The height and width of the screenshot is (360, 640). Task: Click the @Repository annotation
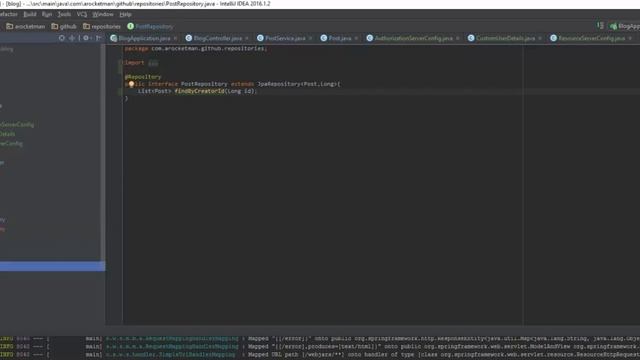(143, 77)
